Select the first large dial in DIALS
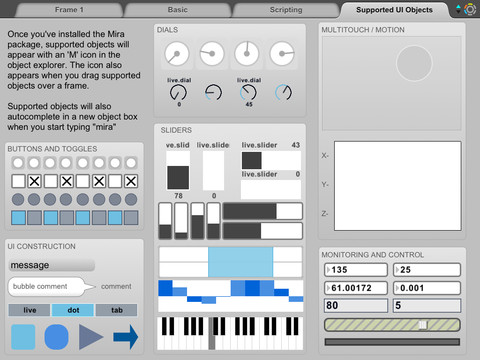 [x=177, y=54]
